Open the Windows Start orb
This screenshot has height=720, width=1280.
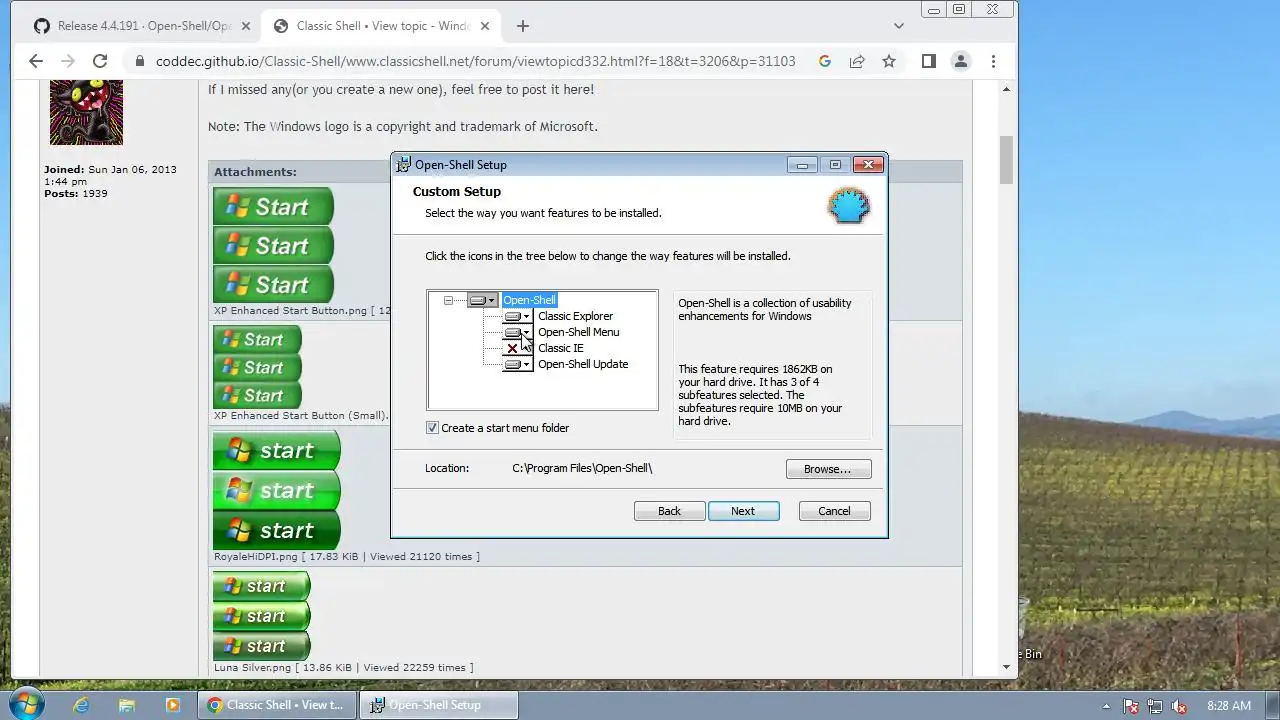pos(25,704)
